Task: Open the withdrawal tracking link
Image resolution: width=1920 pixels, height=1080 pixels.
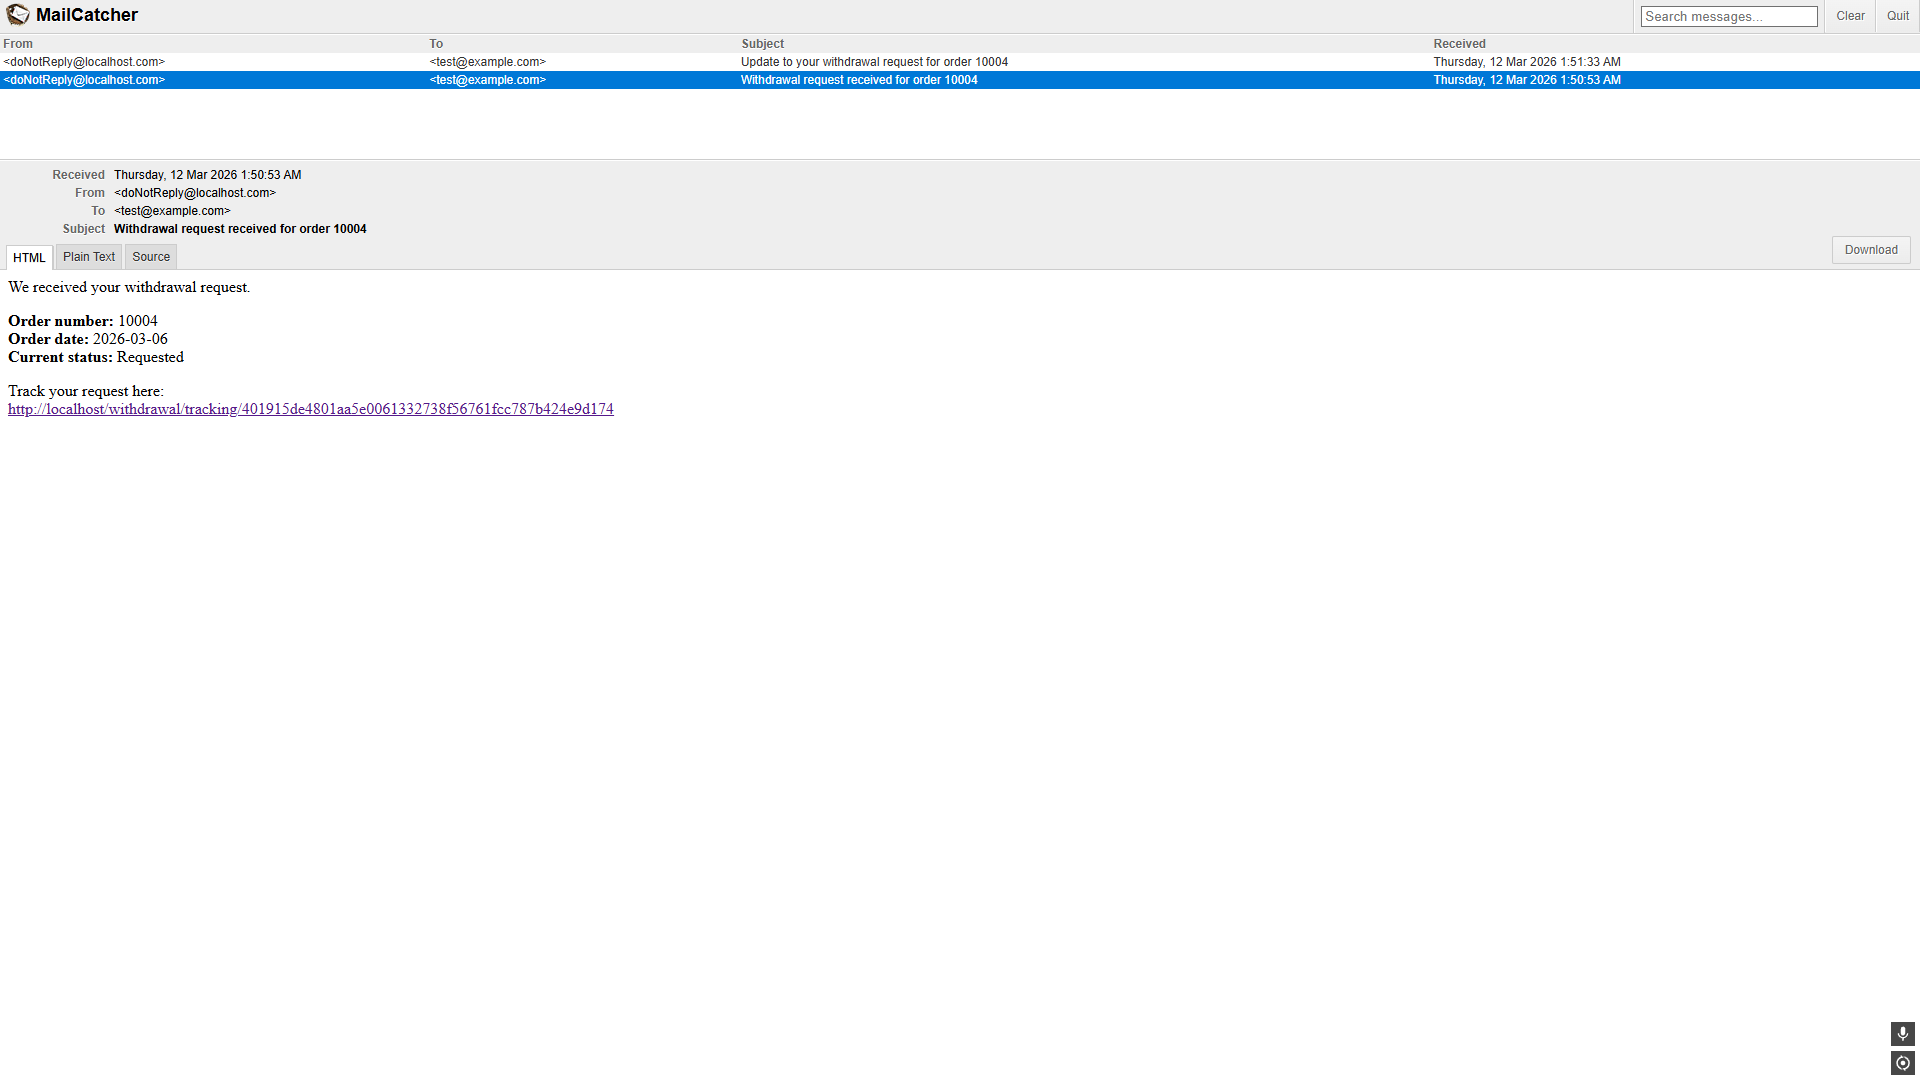Action: (311, 409)
